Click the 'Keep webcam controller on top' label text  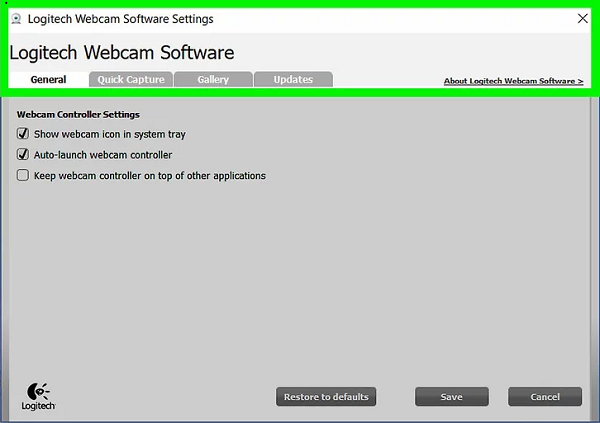(149, 176)
